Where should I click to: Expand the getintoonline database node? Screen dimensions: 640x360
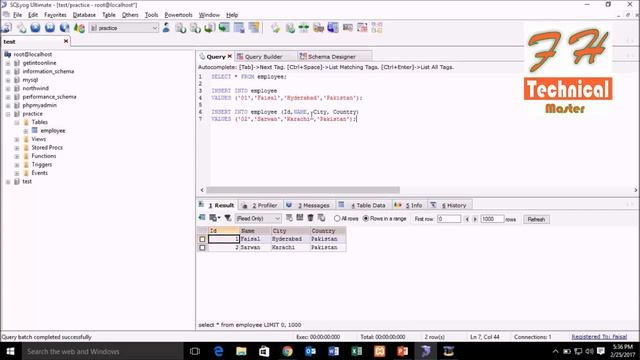click(8, 63)
